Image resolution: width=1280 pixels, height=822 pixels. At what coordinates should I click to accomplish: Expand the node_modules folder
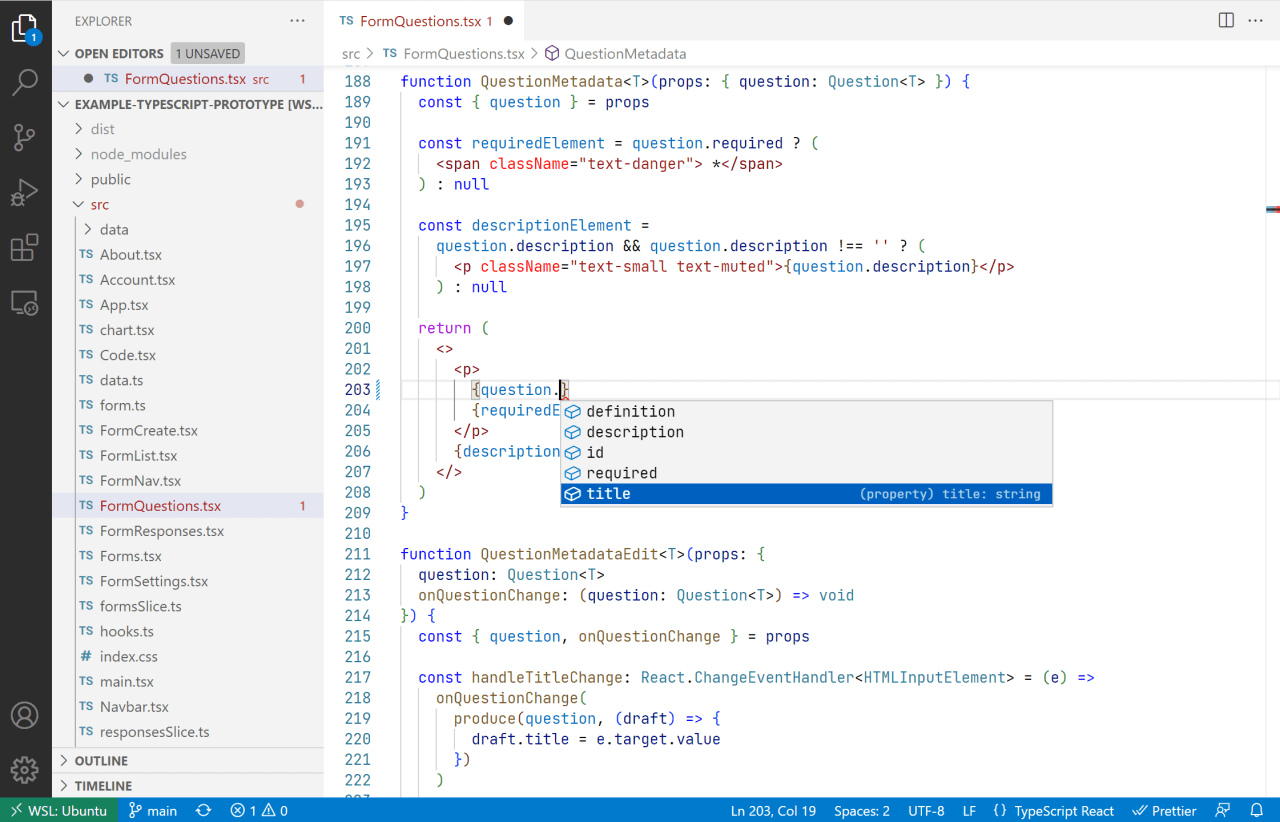tap(139, 153)
